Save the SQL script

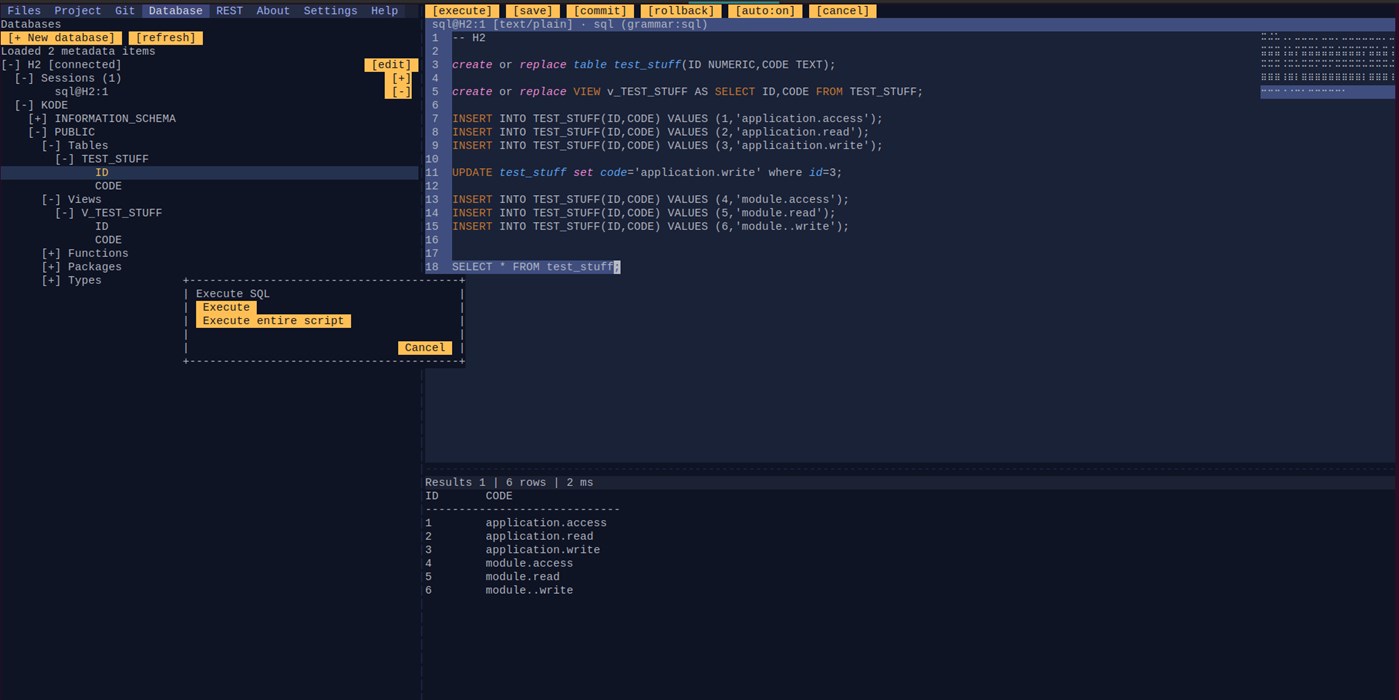pos(533,11)
